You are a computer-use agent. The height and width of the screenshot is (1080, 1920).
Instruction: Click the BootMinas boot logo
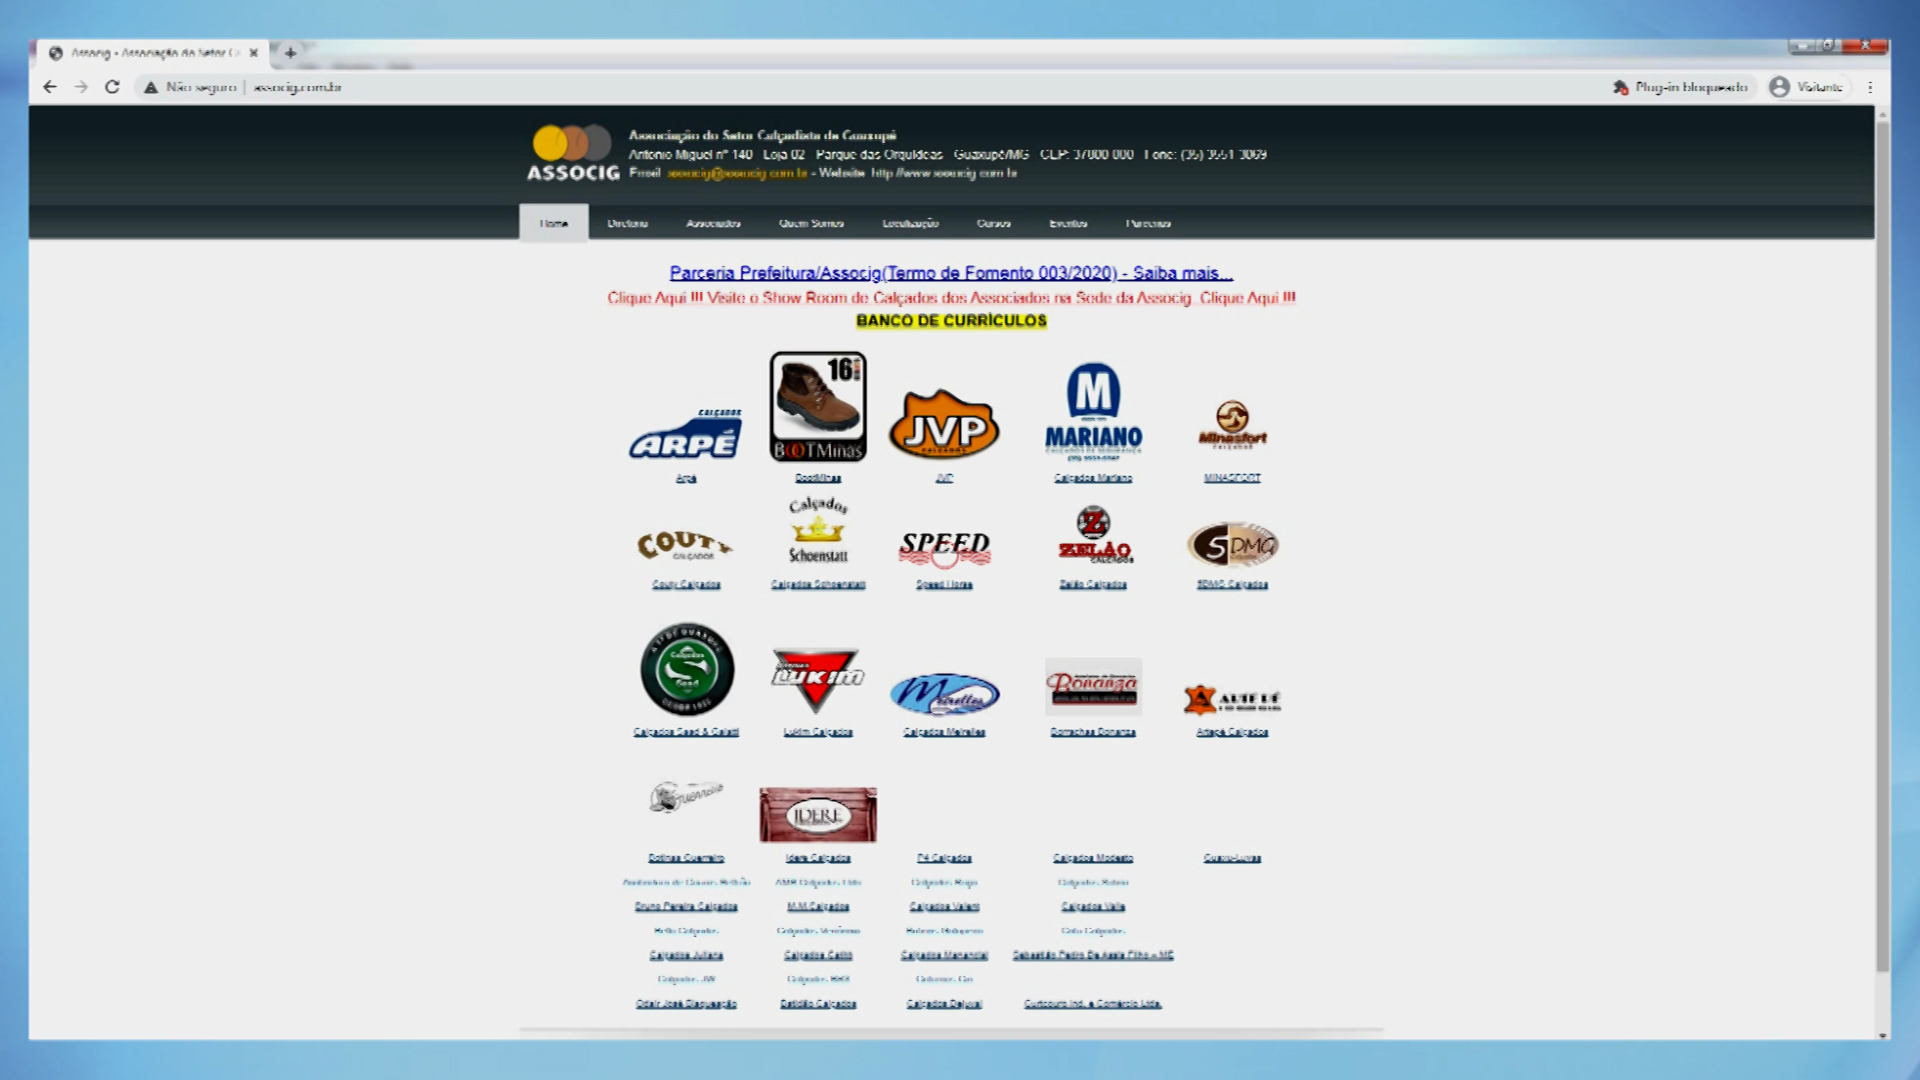click(x=818, y=407)
